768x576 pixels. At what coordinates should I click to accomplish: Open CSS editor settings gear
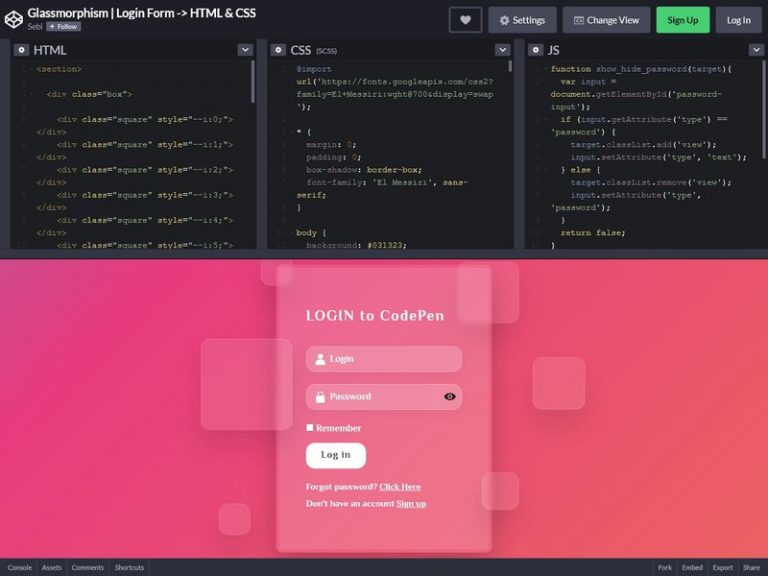pyautogui.click(x=277, y=49)
